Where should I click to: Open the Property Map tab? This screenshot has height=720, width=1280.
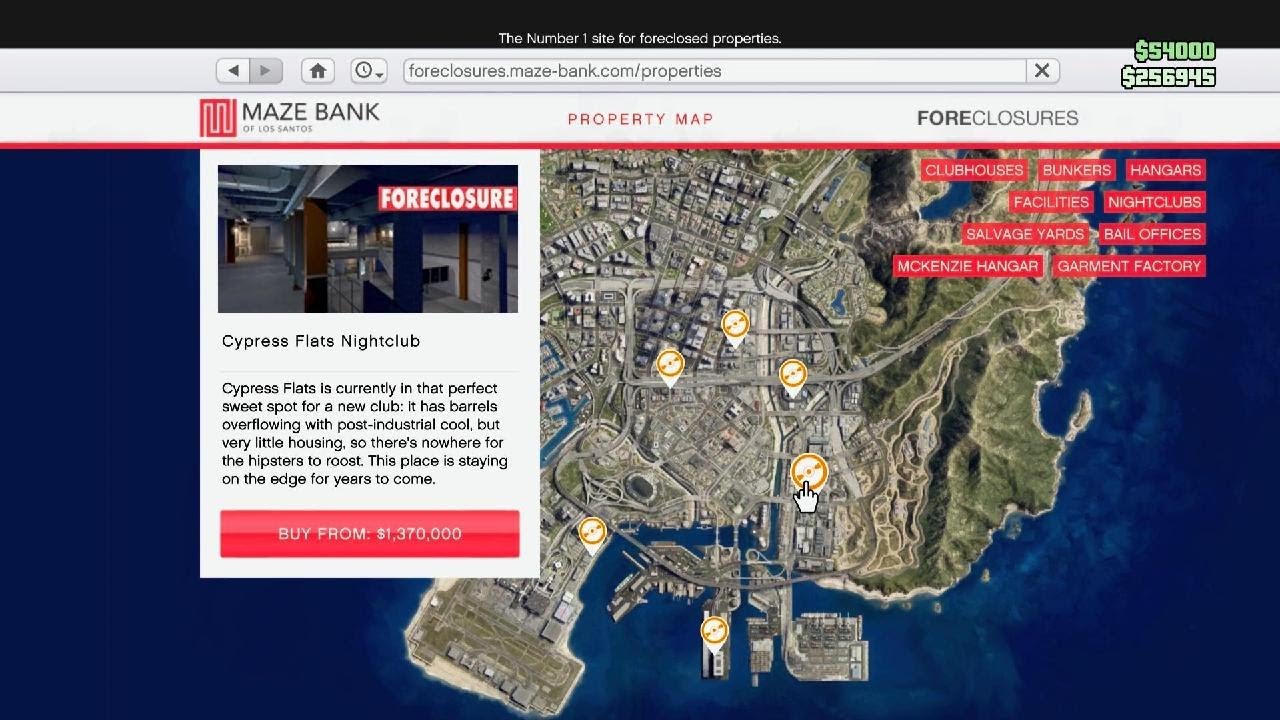click(x=641, y=119)
